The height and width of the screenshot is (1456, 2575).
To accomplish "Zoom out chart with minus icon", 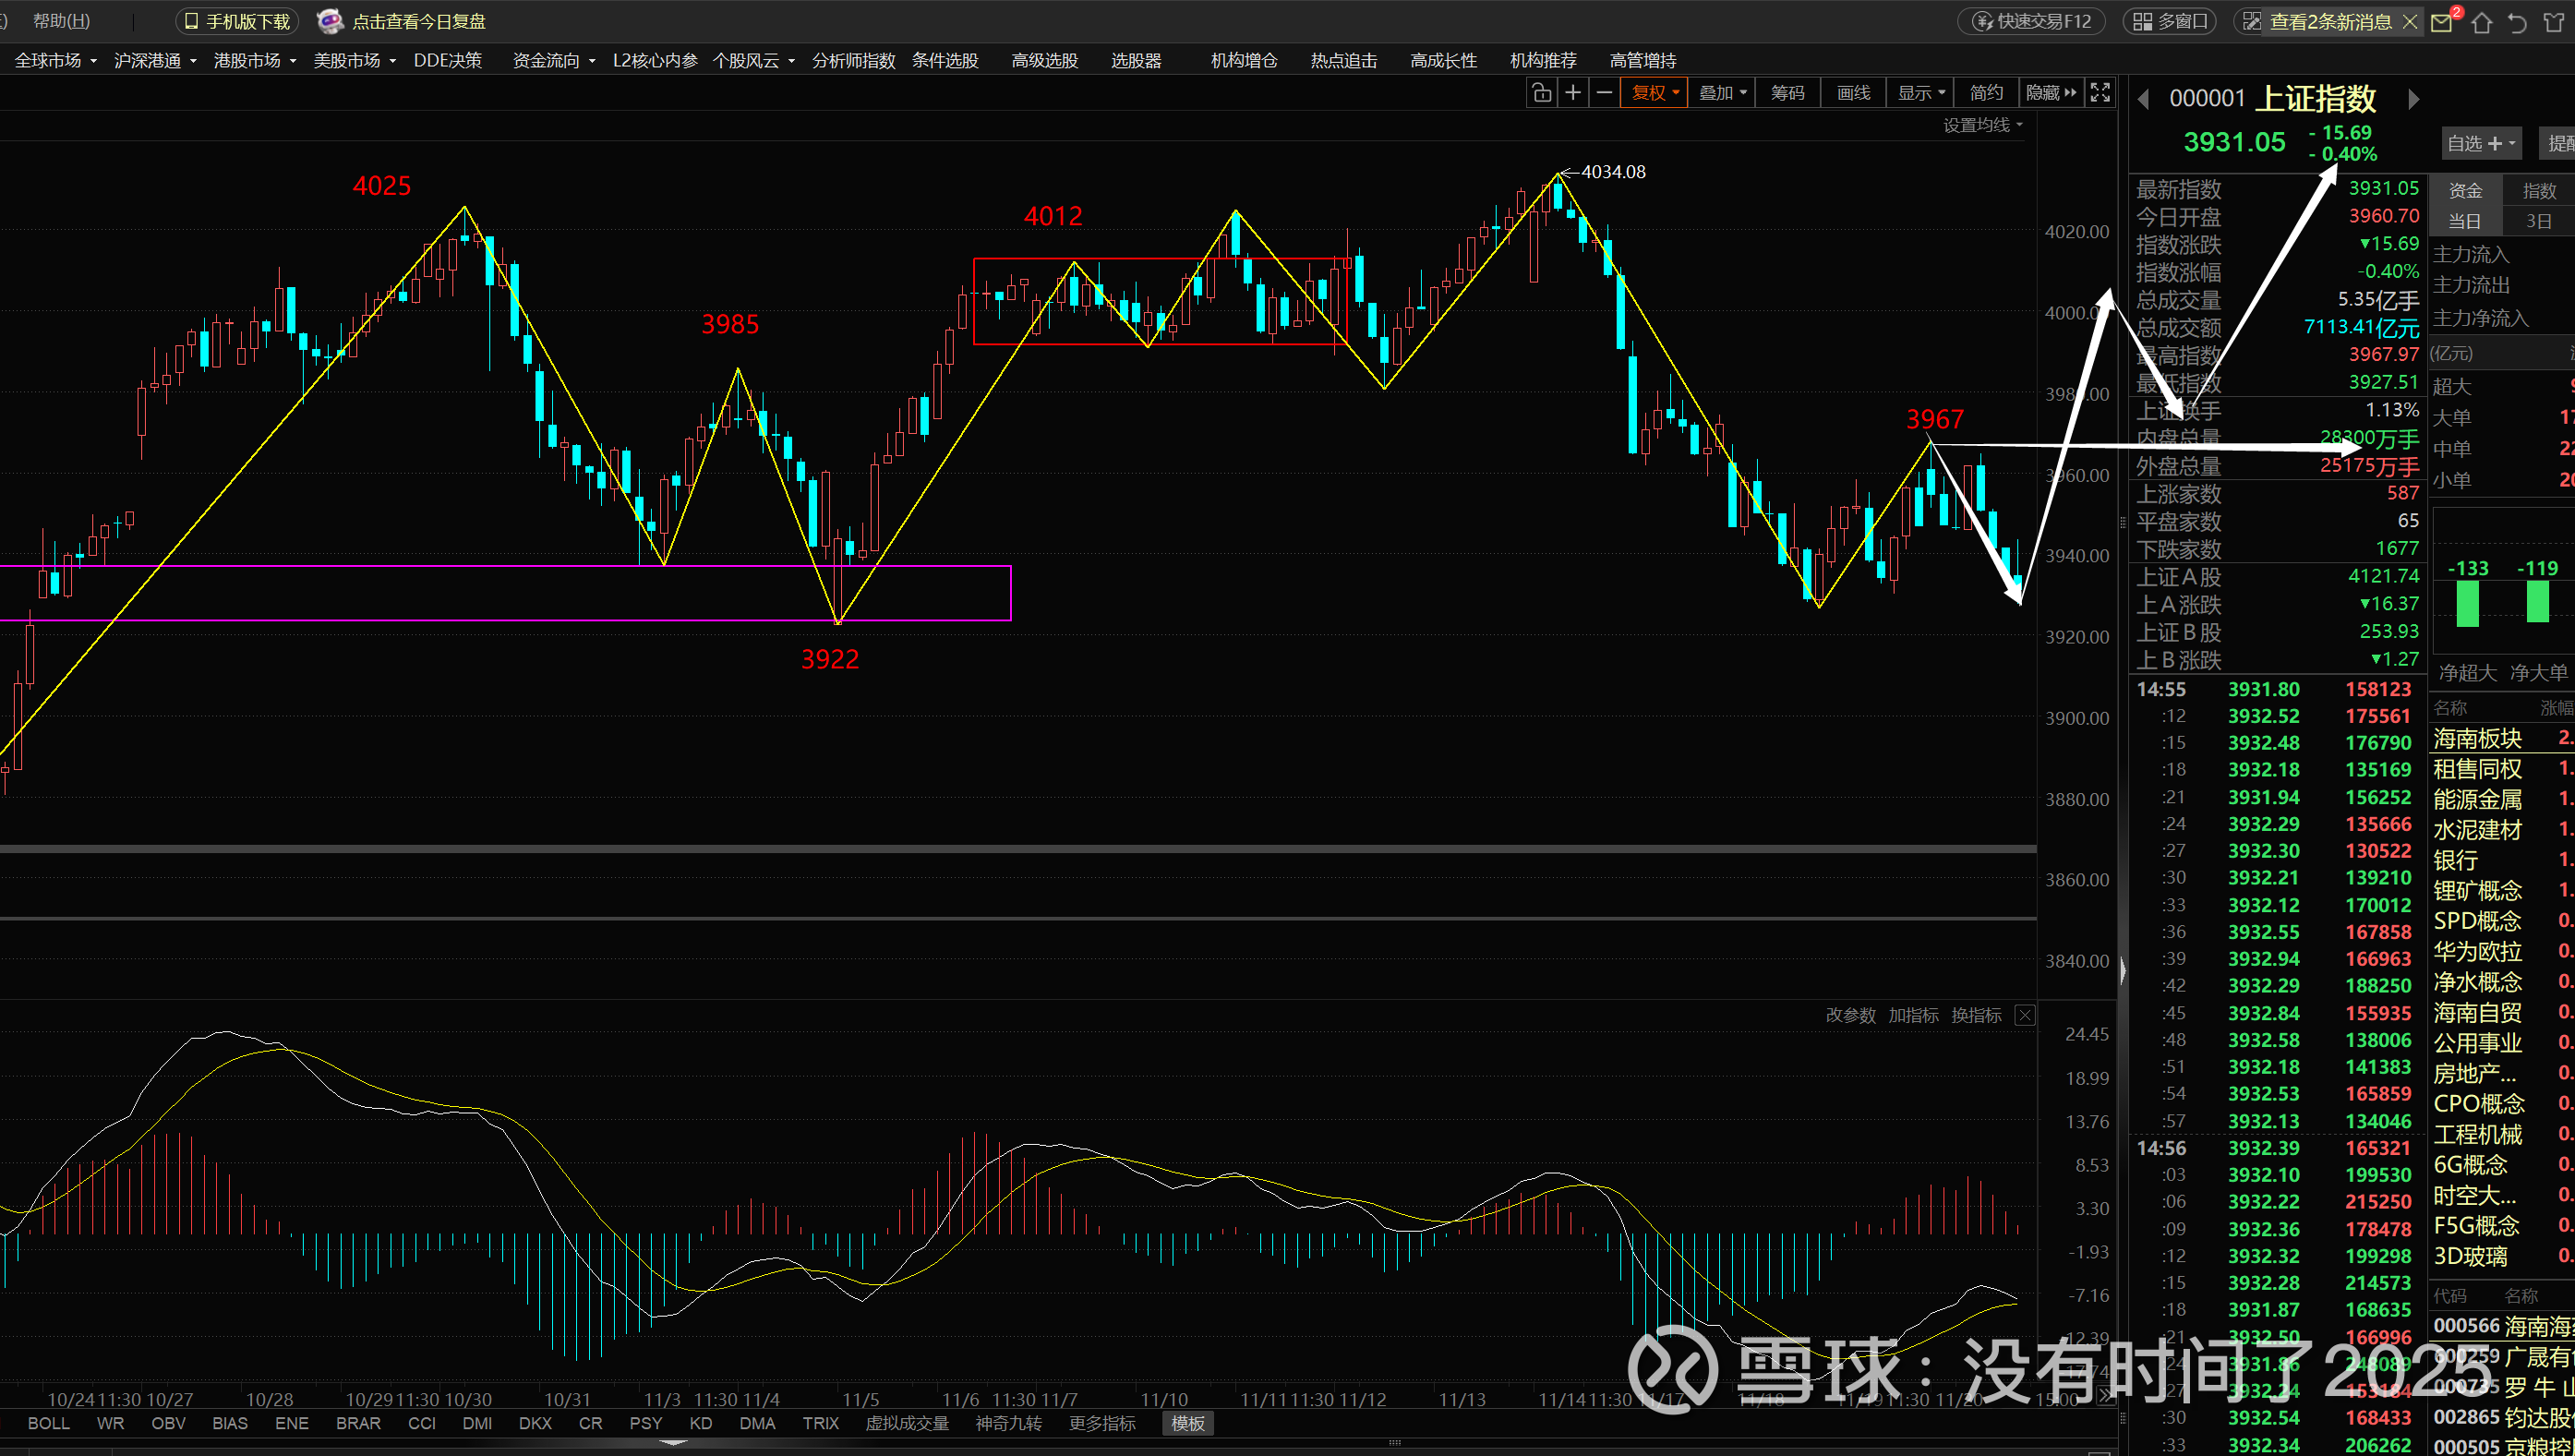I will tap(1604, 93).
